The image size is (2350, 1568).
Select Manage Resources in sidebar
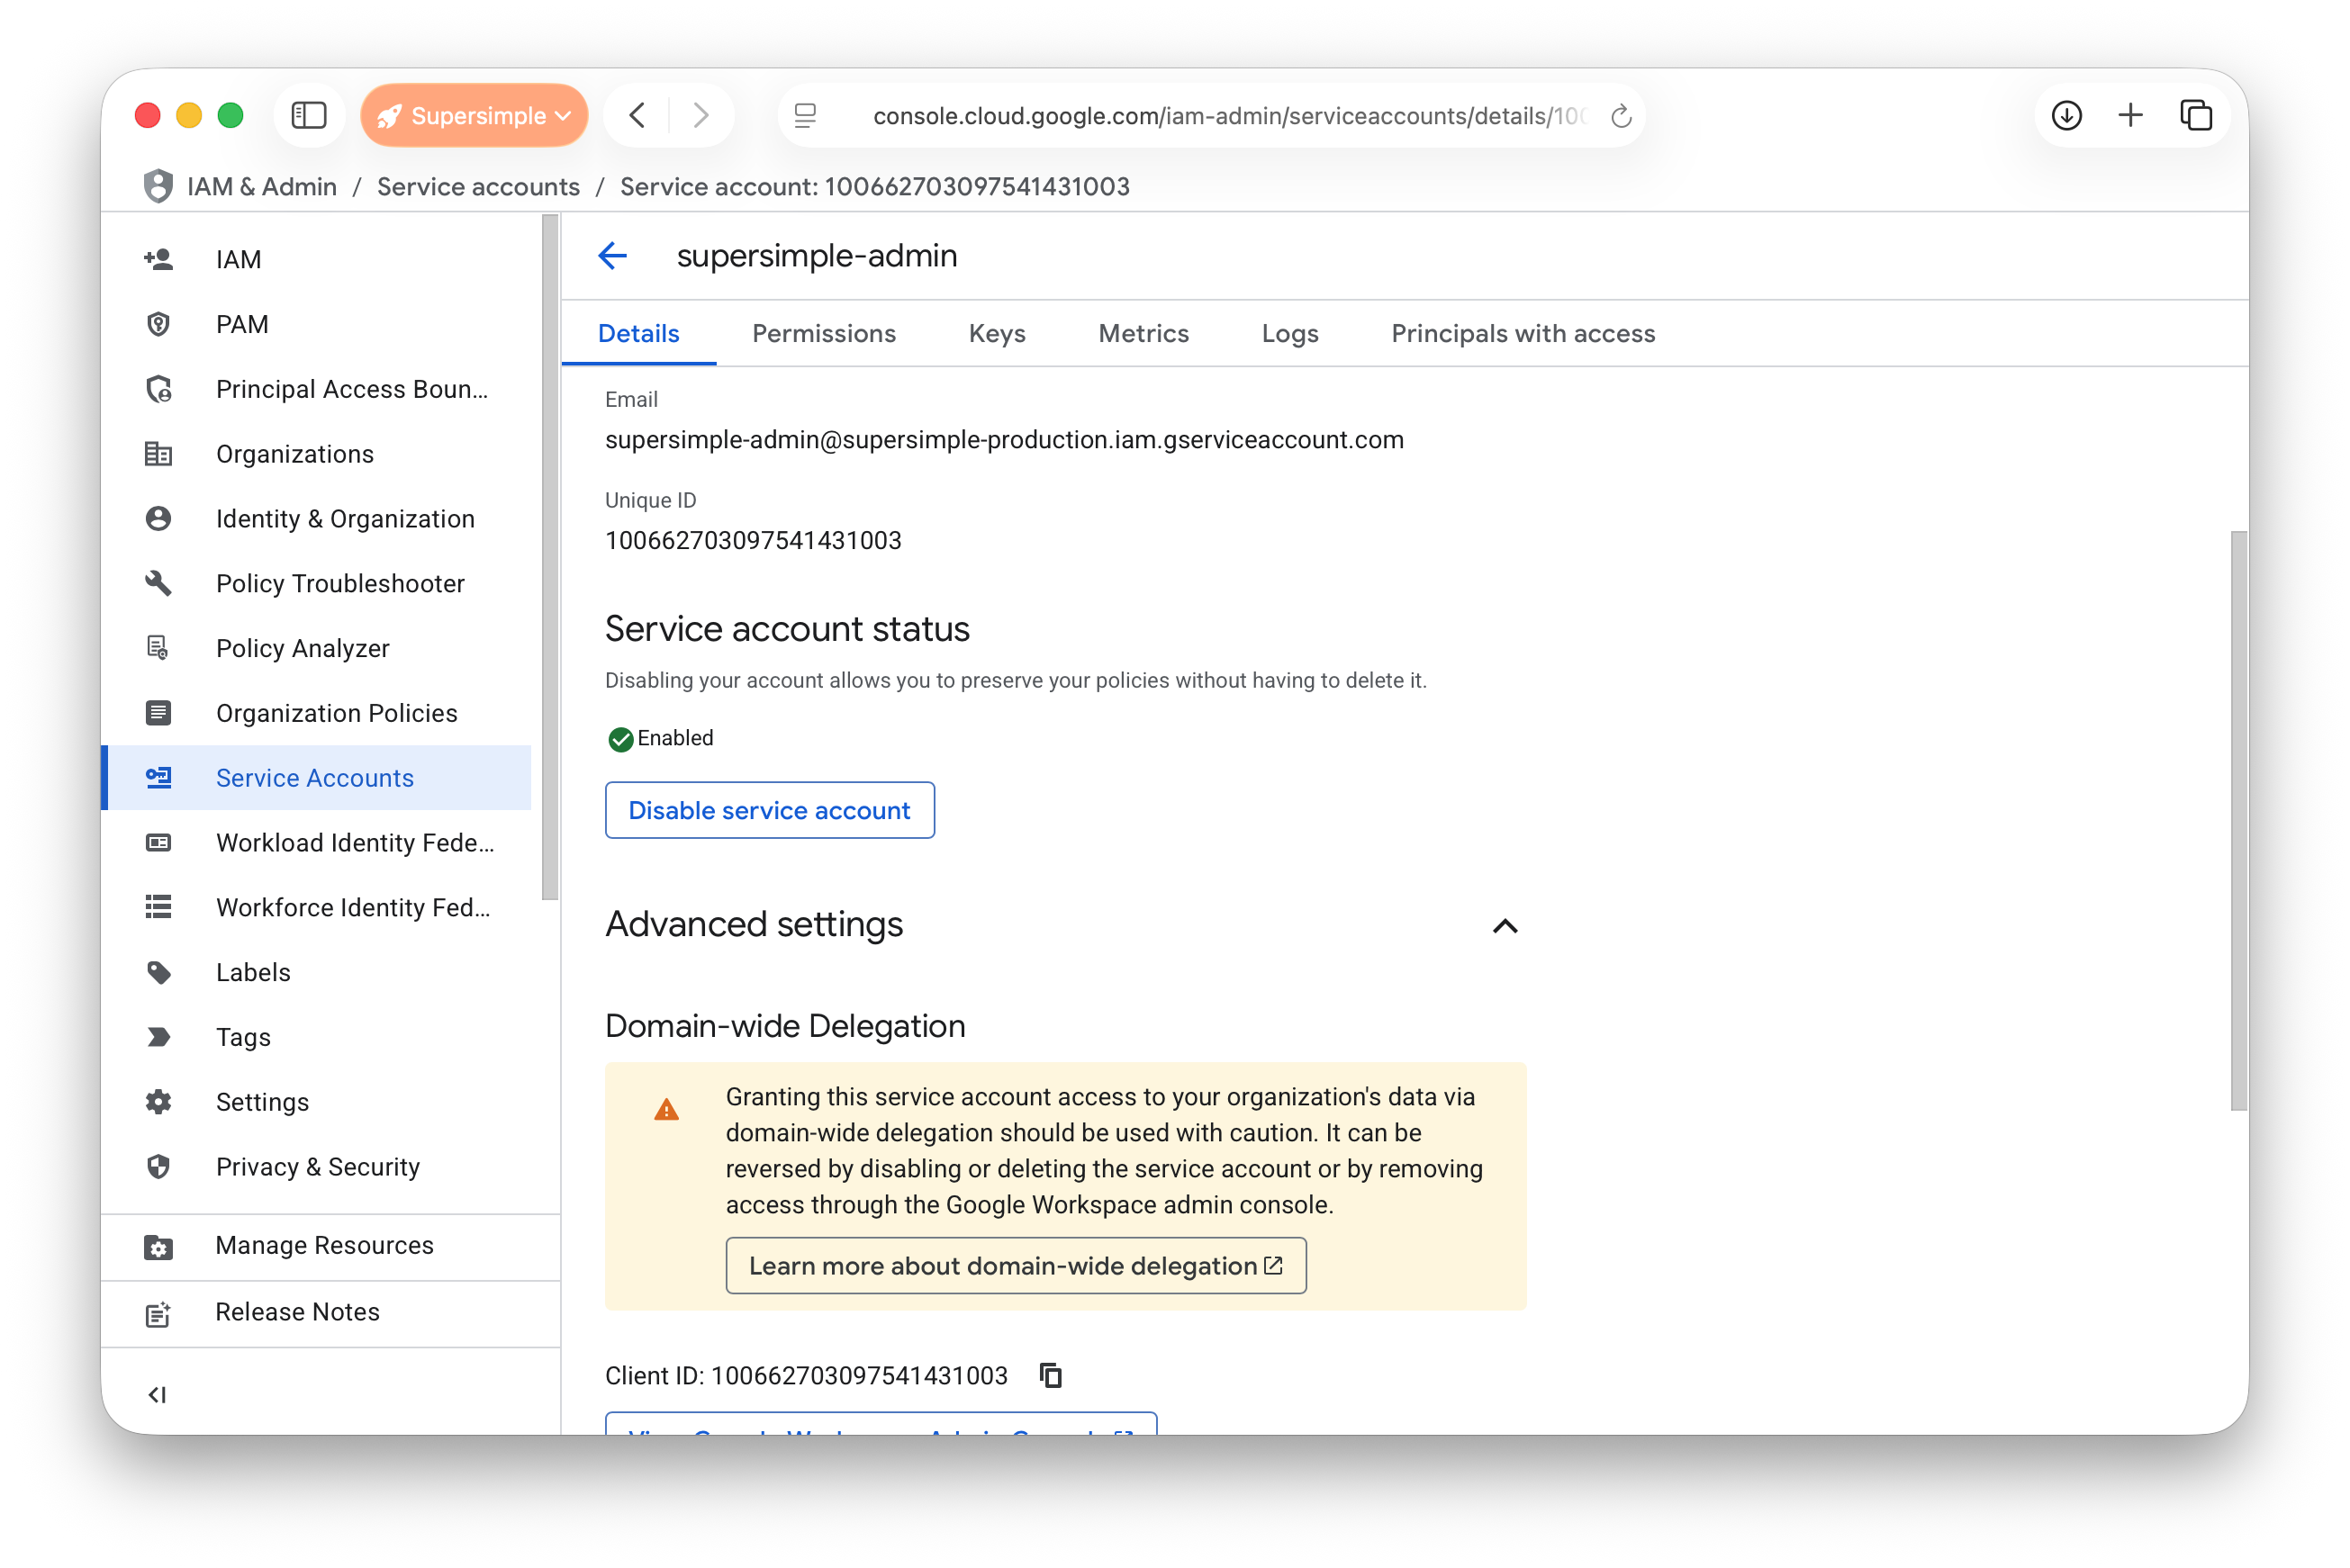324,1246
